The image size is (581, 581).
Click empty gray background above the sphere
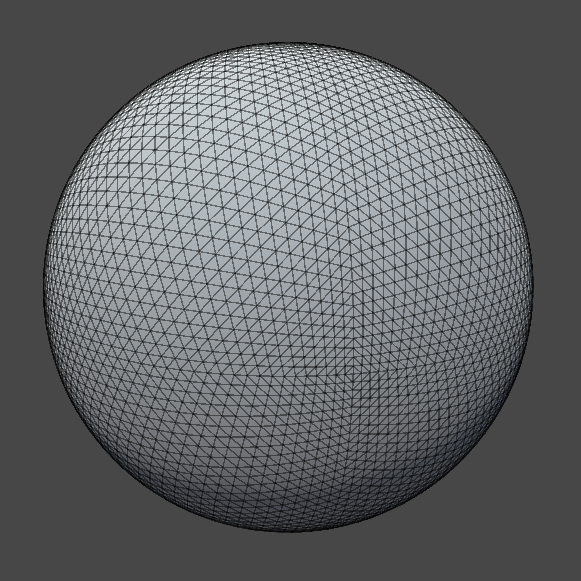[x=289, y=20]
